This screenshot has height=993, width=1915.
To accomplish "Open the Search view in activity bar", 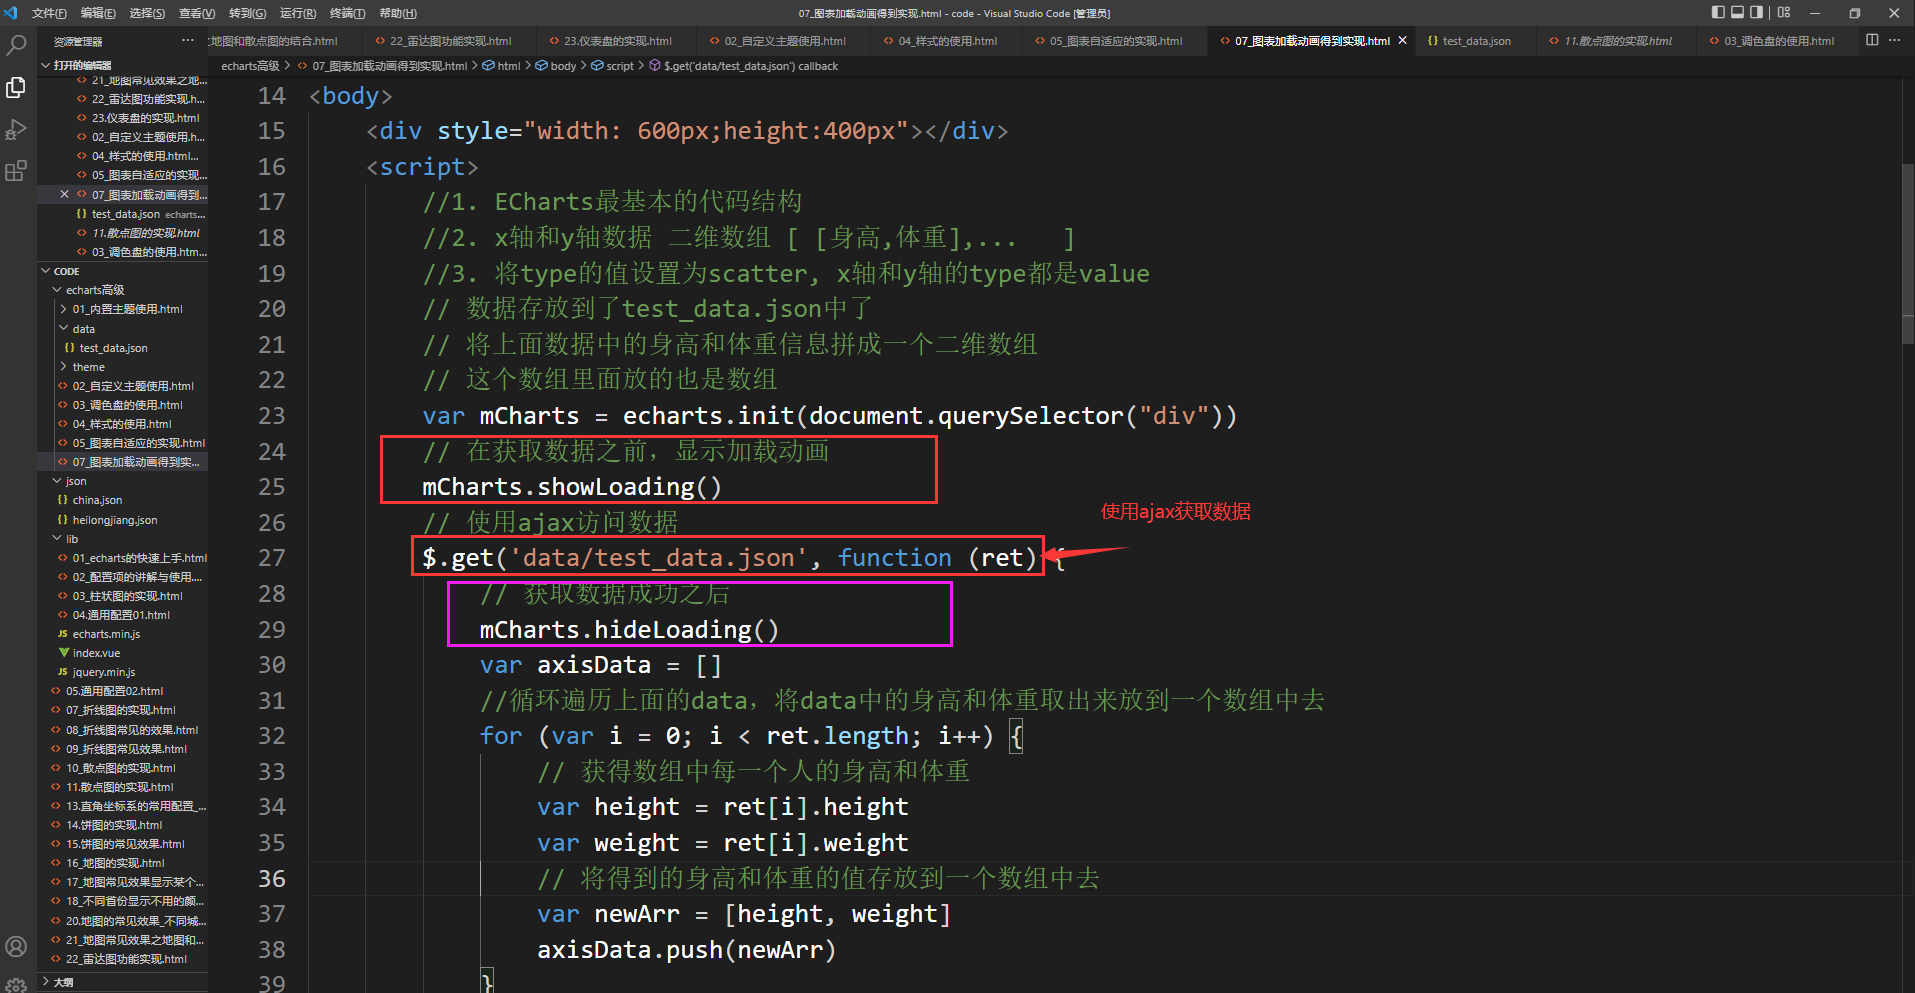I will [16, 45].
